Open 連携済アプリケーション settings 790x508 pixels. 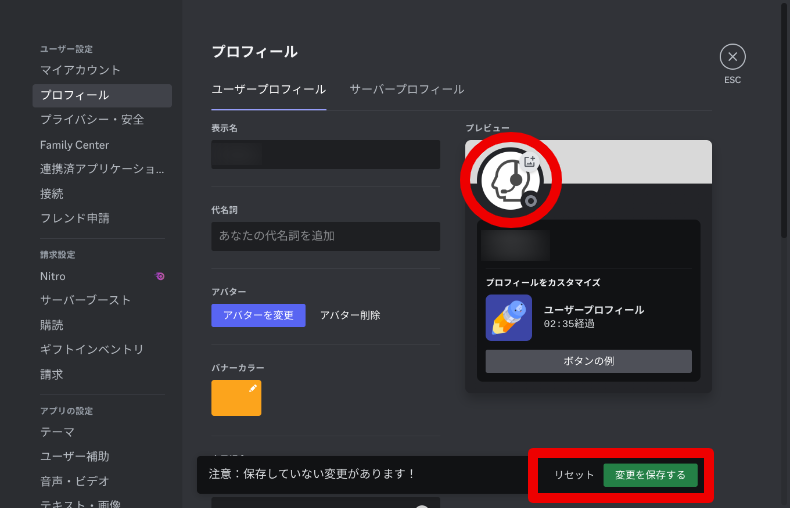point(102,169)
